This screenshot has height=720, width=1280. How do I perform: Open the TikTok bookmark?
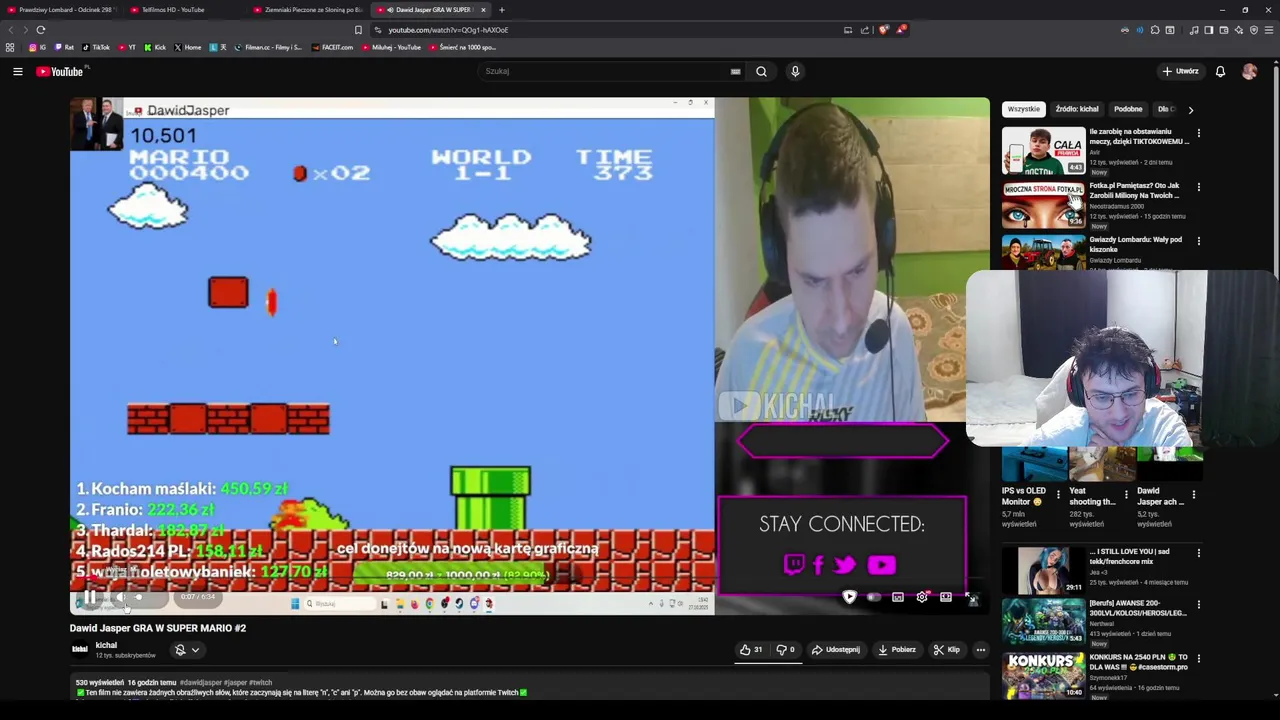tap(96, 47)
